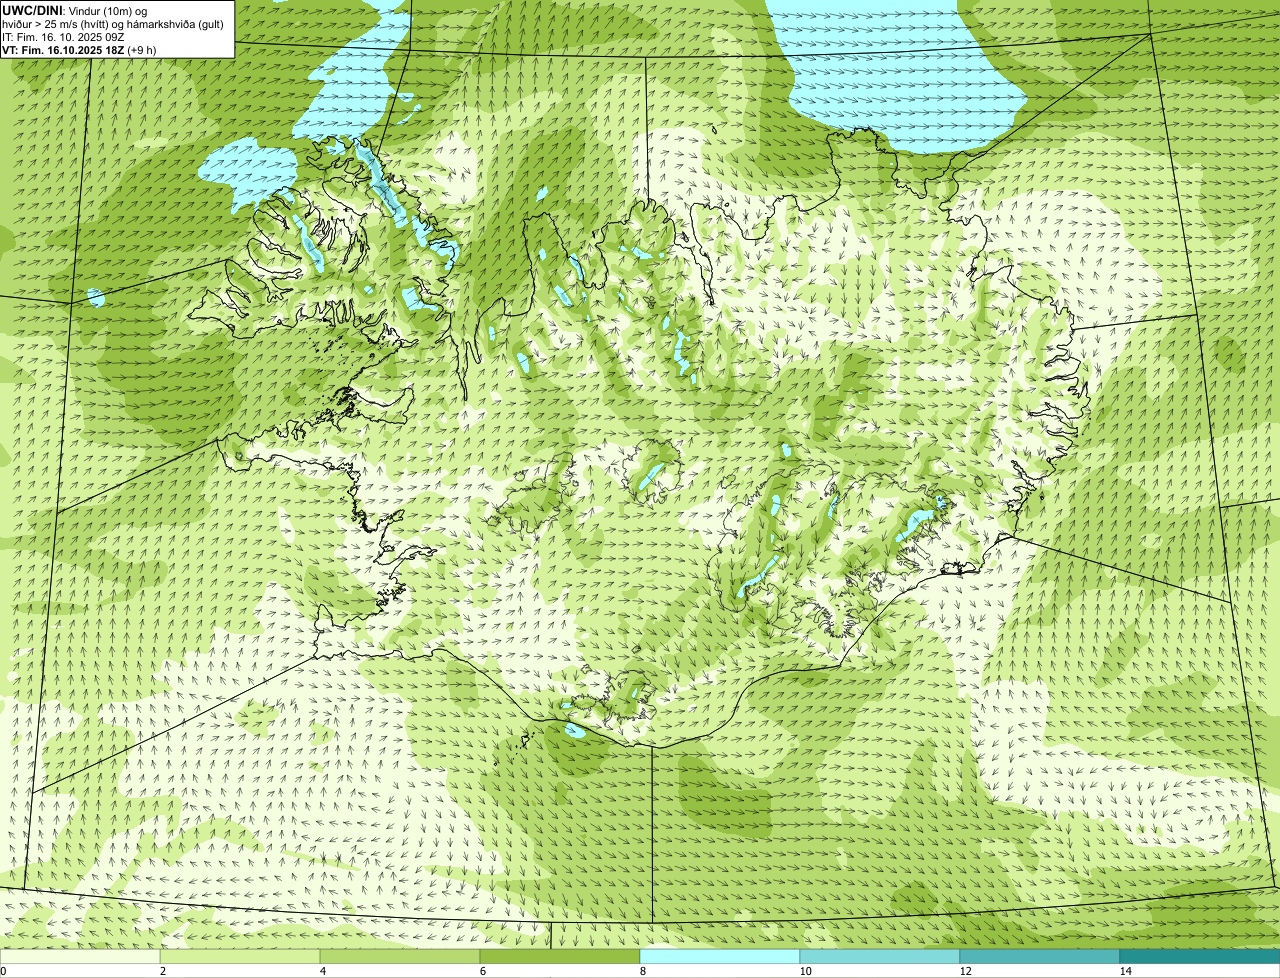Click the 'IT: Fim. 16. 10. 2025 09Z' line
Screen dimensions: 1280x978
[x=63, y=36]
